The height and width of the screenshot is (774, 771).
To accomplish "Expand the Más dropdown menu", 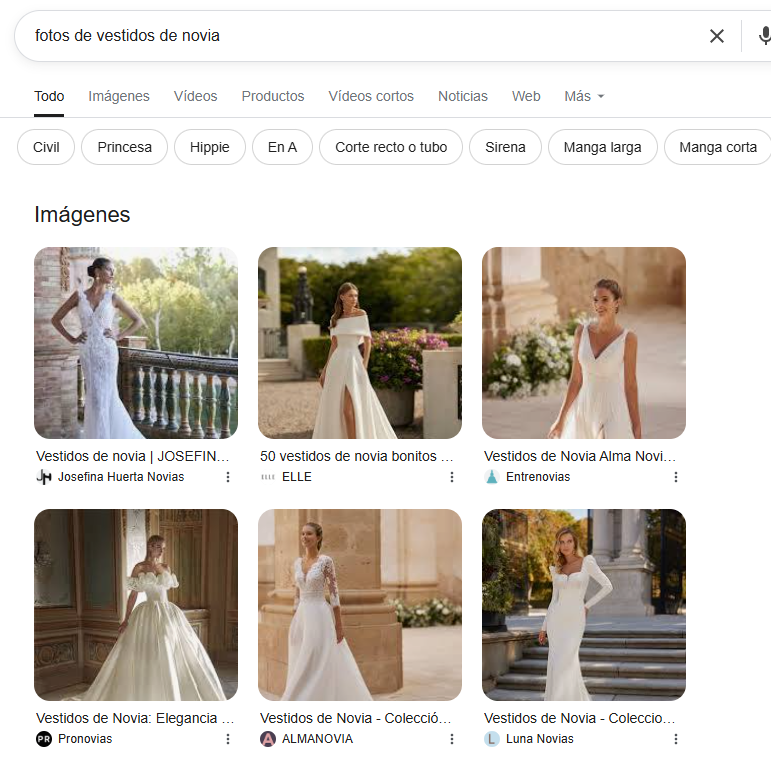I will tap(584, 96).
